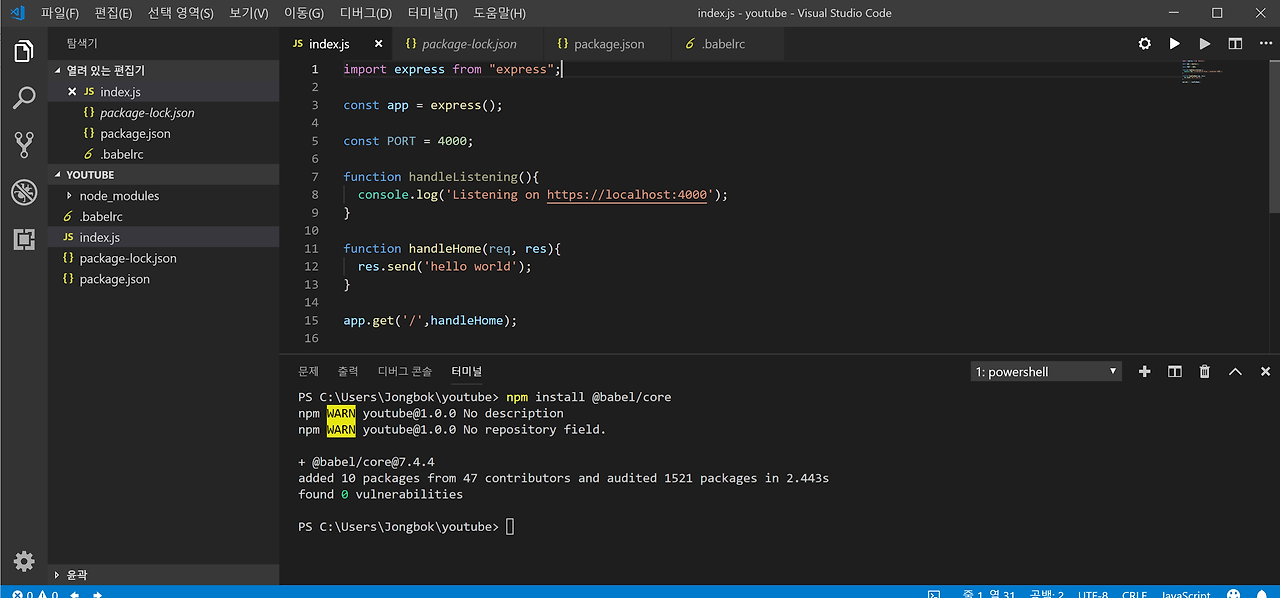1280x598 pixels.
Task: Open the 터미널(T) menu
Action: [432, 13]
